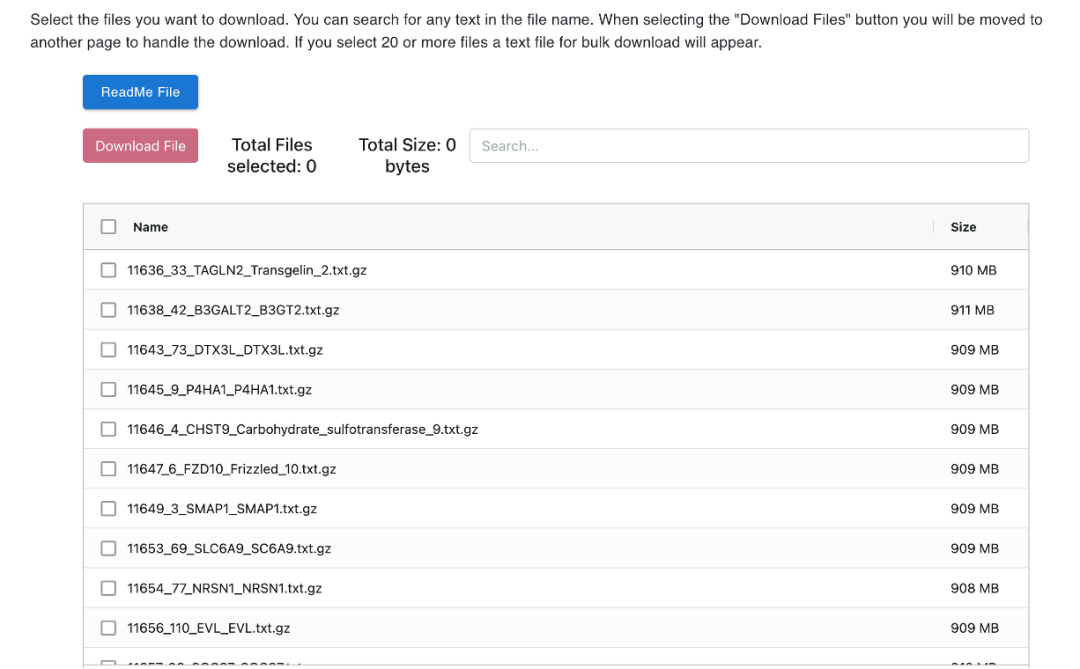Click the ReadMe File button

(x=140, y=92)
